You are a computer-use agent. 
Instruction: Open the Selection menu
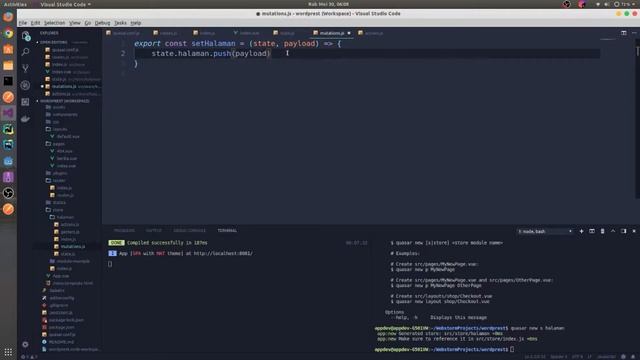54,23
